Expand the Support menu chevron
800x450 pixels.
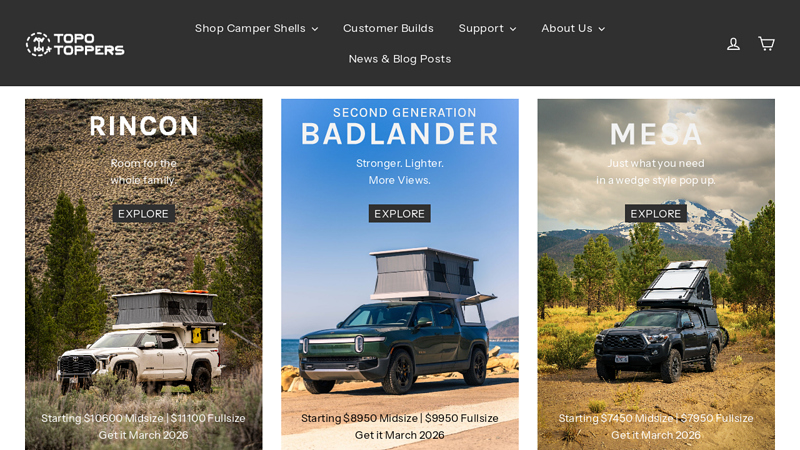click(x=513, y=29)
